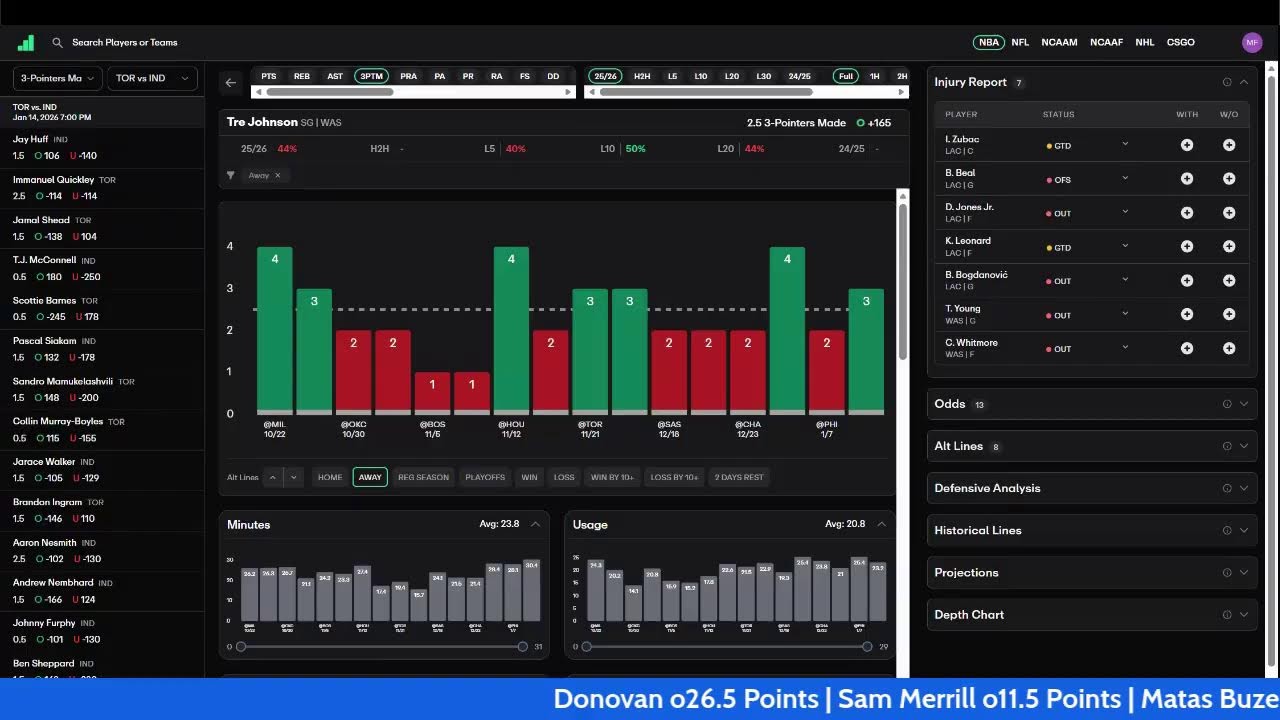Add T. Young to W/O filter
This screenshot has width=1280, height=720.
[1229, 314]
